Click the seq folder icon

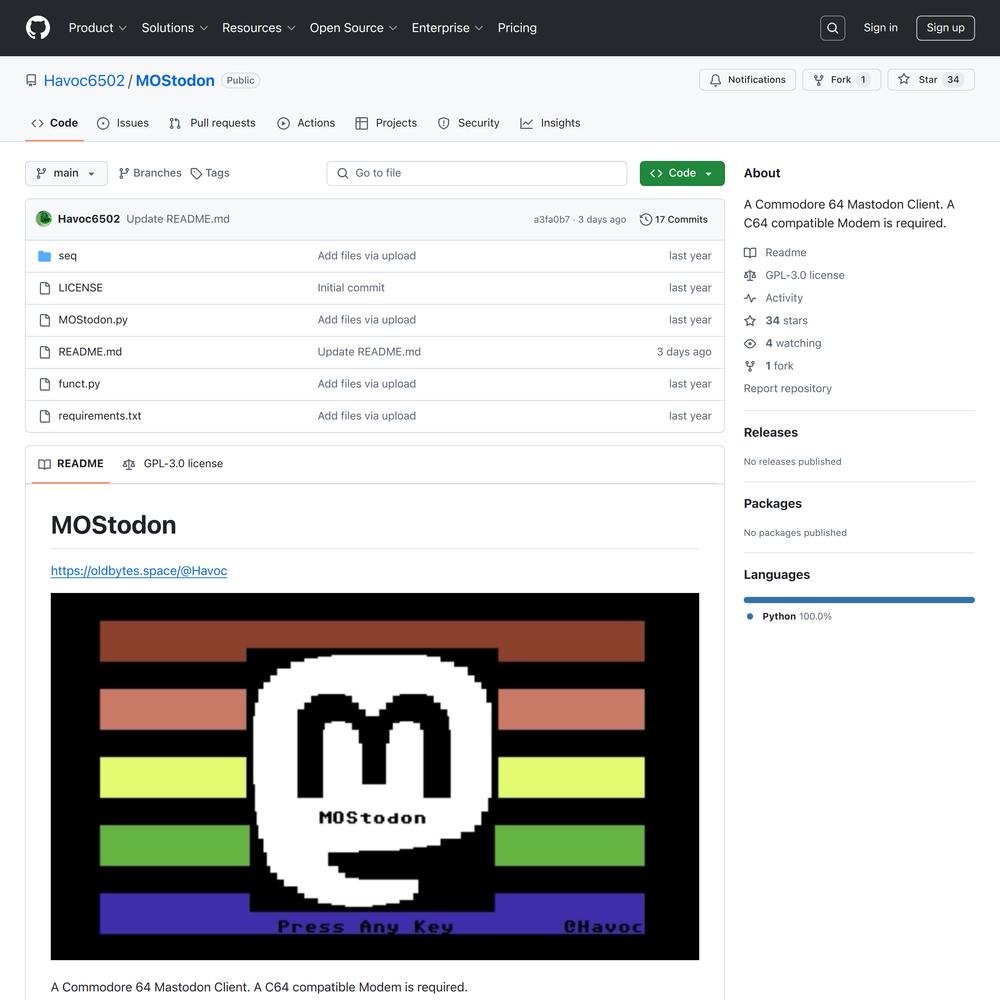[45, 256]
